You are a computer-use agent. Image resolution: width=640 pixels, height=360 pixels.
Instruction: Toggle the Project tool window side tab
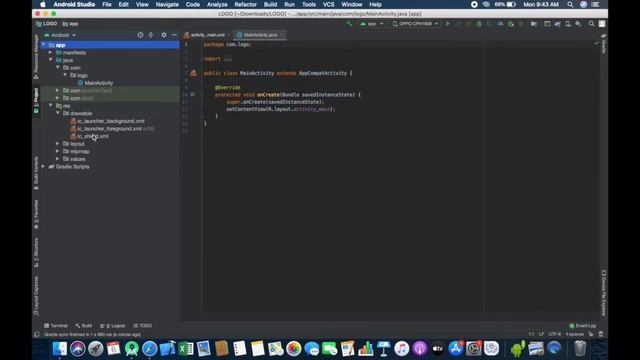tap(36, 100)
